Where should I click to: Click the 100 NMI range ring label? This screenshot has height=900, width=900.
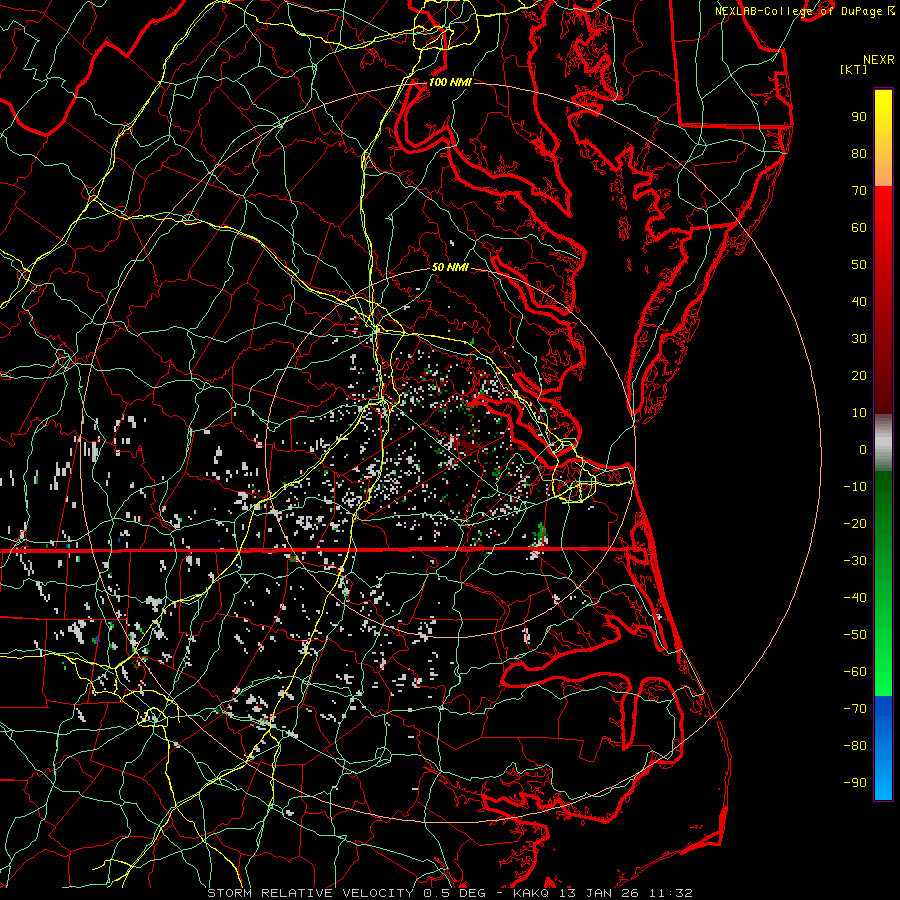(x=450, y=83)
